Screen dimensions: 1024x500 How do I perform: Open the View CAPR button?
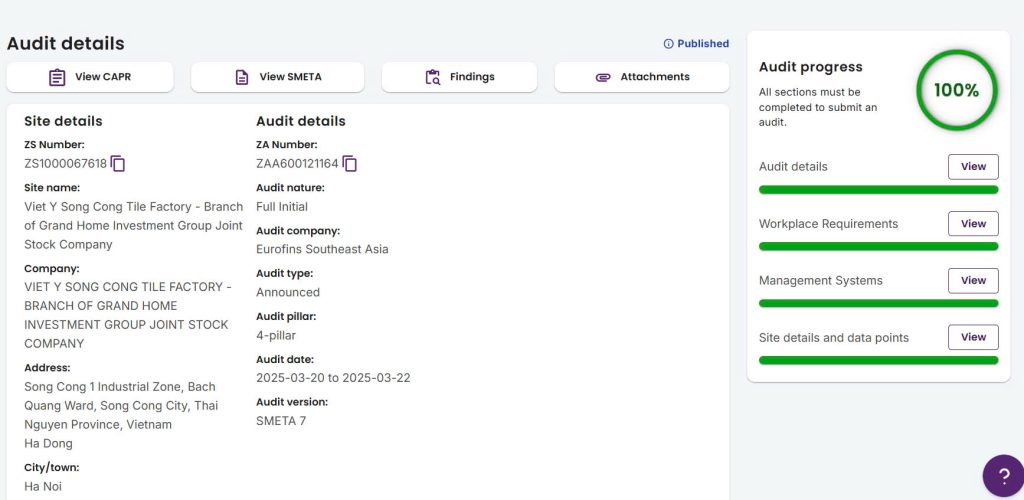click(90, 77)
